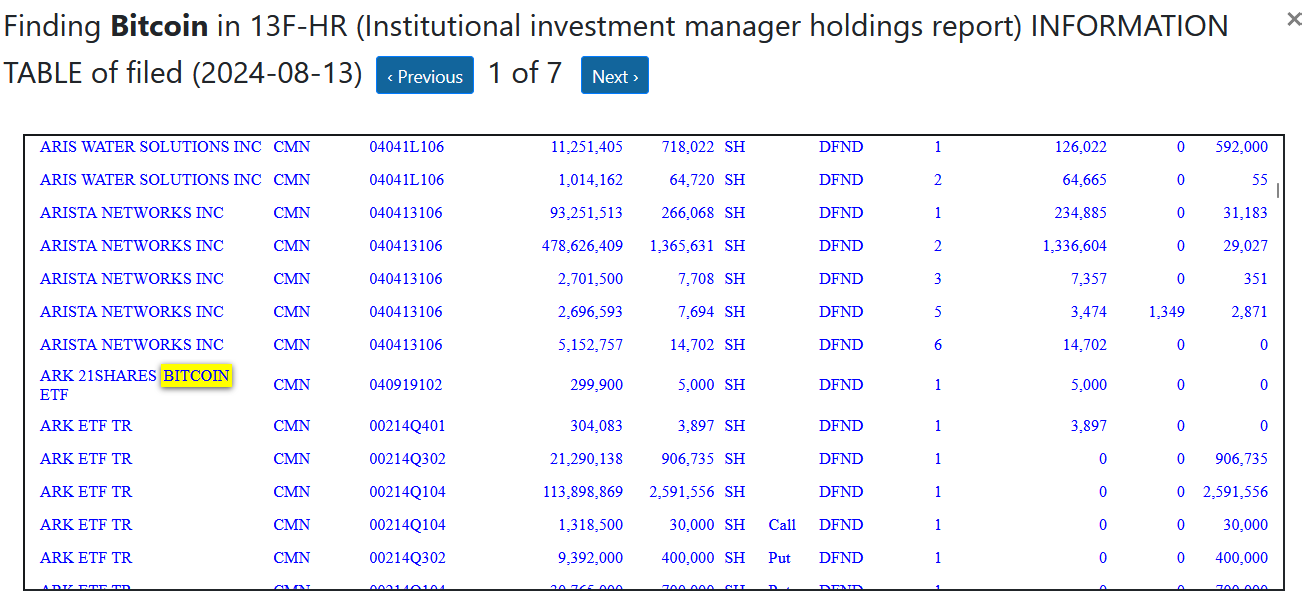Click the Previous navigation button
The height and width of the screenshot is (602, 1302).
click(x=424, y=75)
